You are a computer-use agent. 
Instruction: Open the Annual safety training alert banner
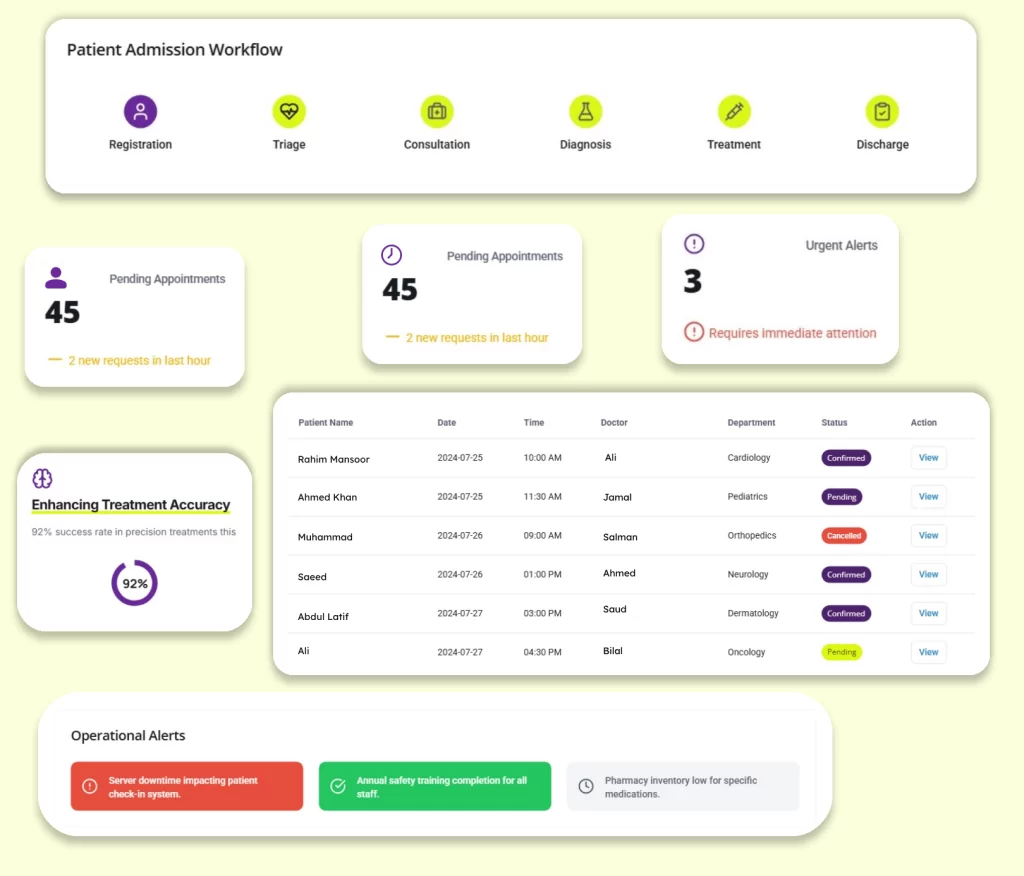(x=435, y=786)
